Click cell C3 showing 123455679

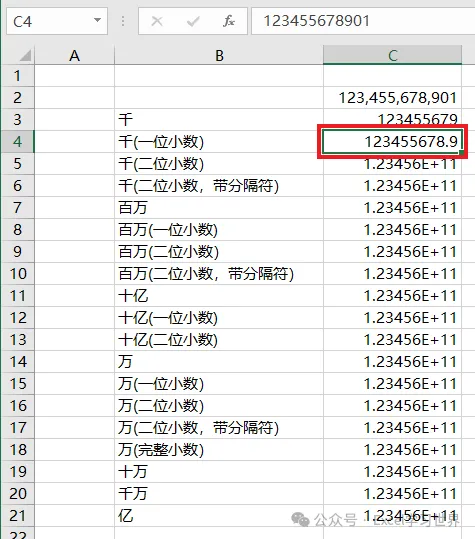(393, 120)
